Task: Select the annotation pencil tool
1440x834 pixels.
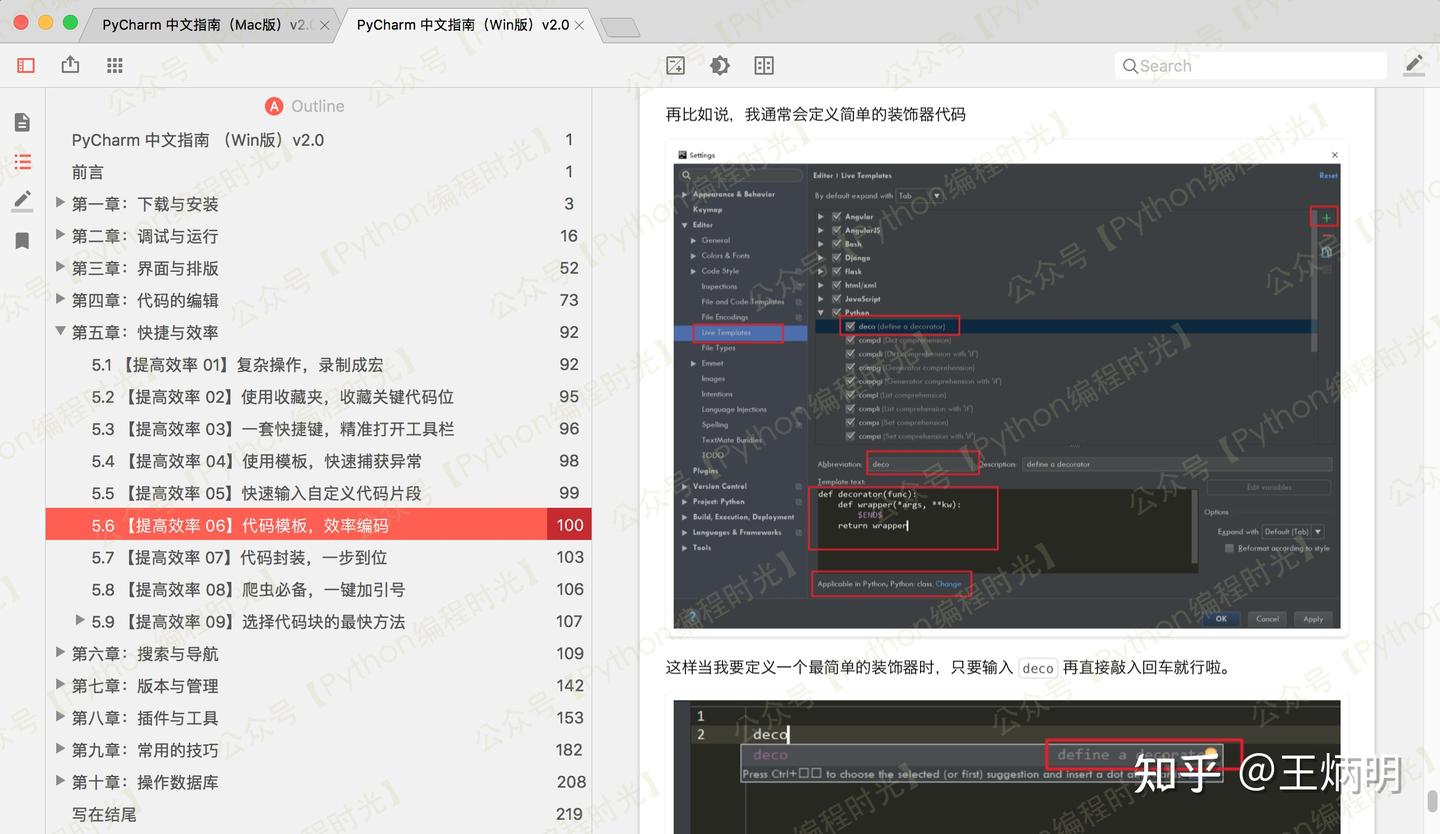Action: [x=1413, y=64]
